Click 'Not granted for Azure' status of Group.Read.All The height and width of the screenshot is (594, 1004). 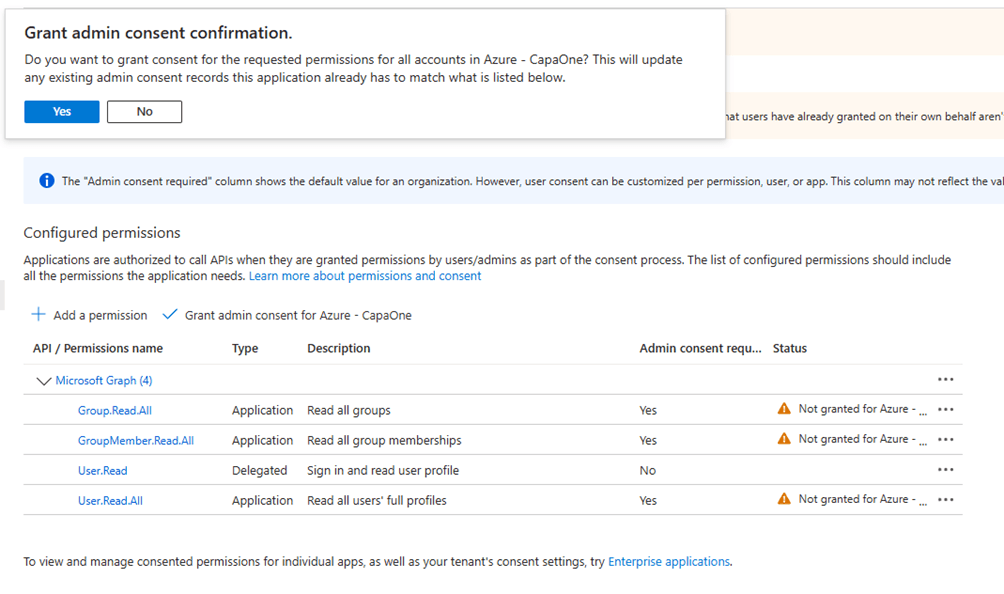coord(862,409)
